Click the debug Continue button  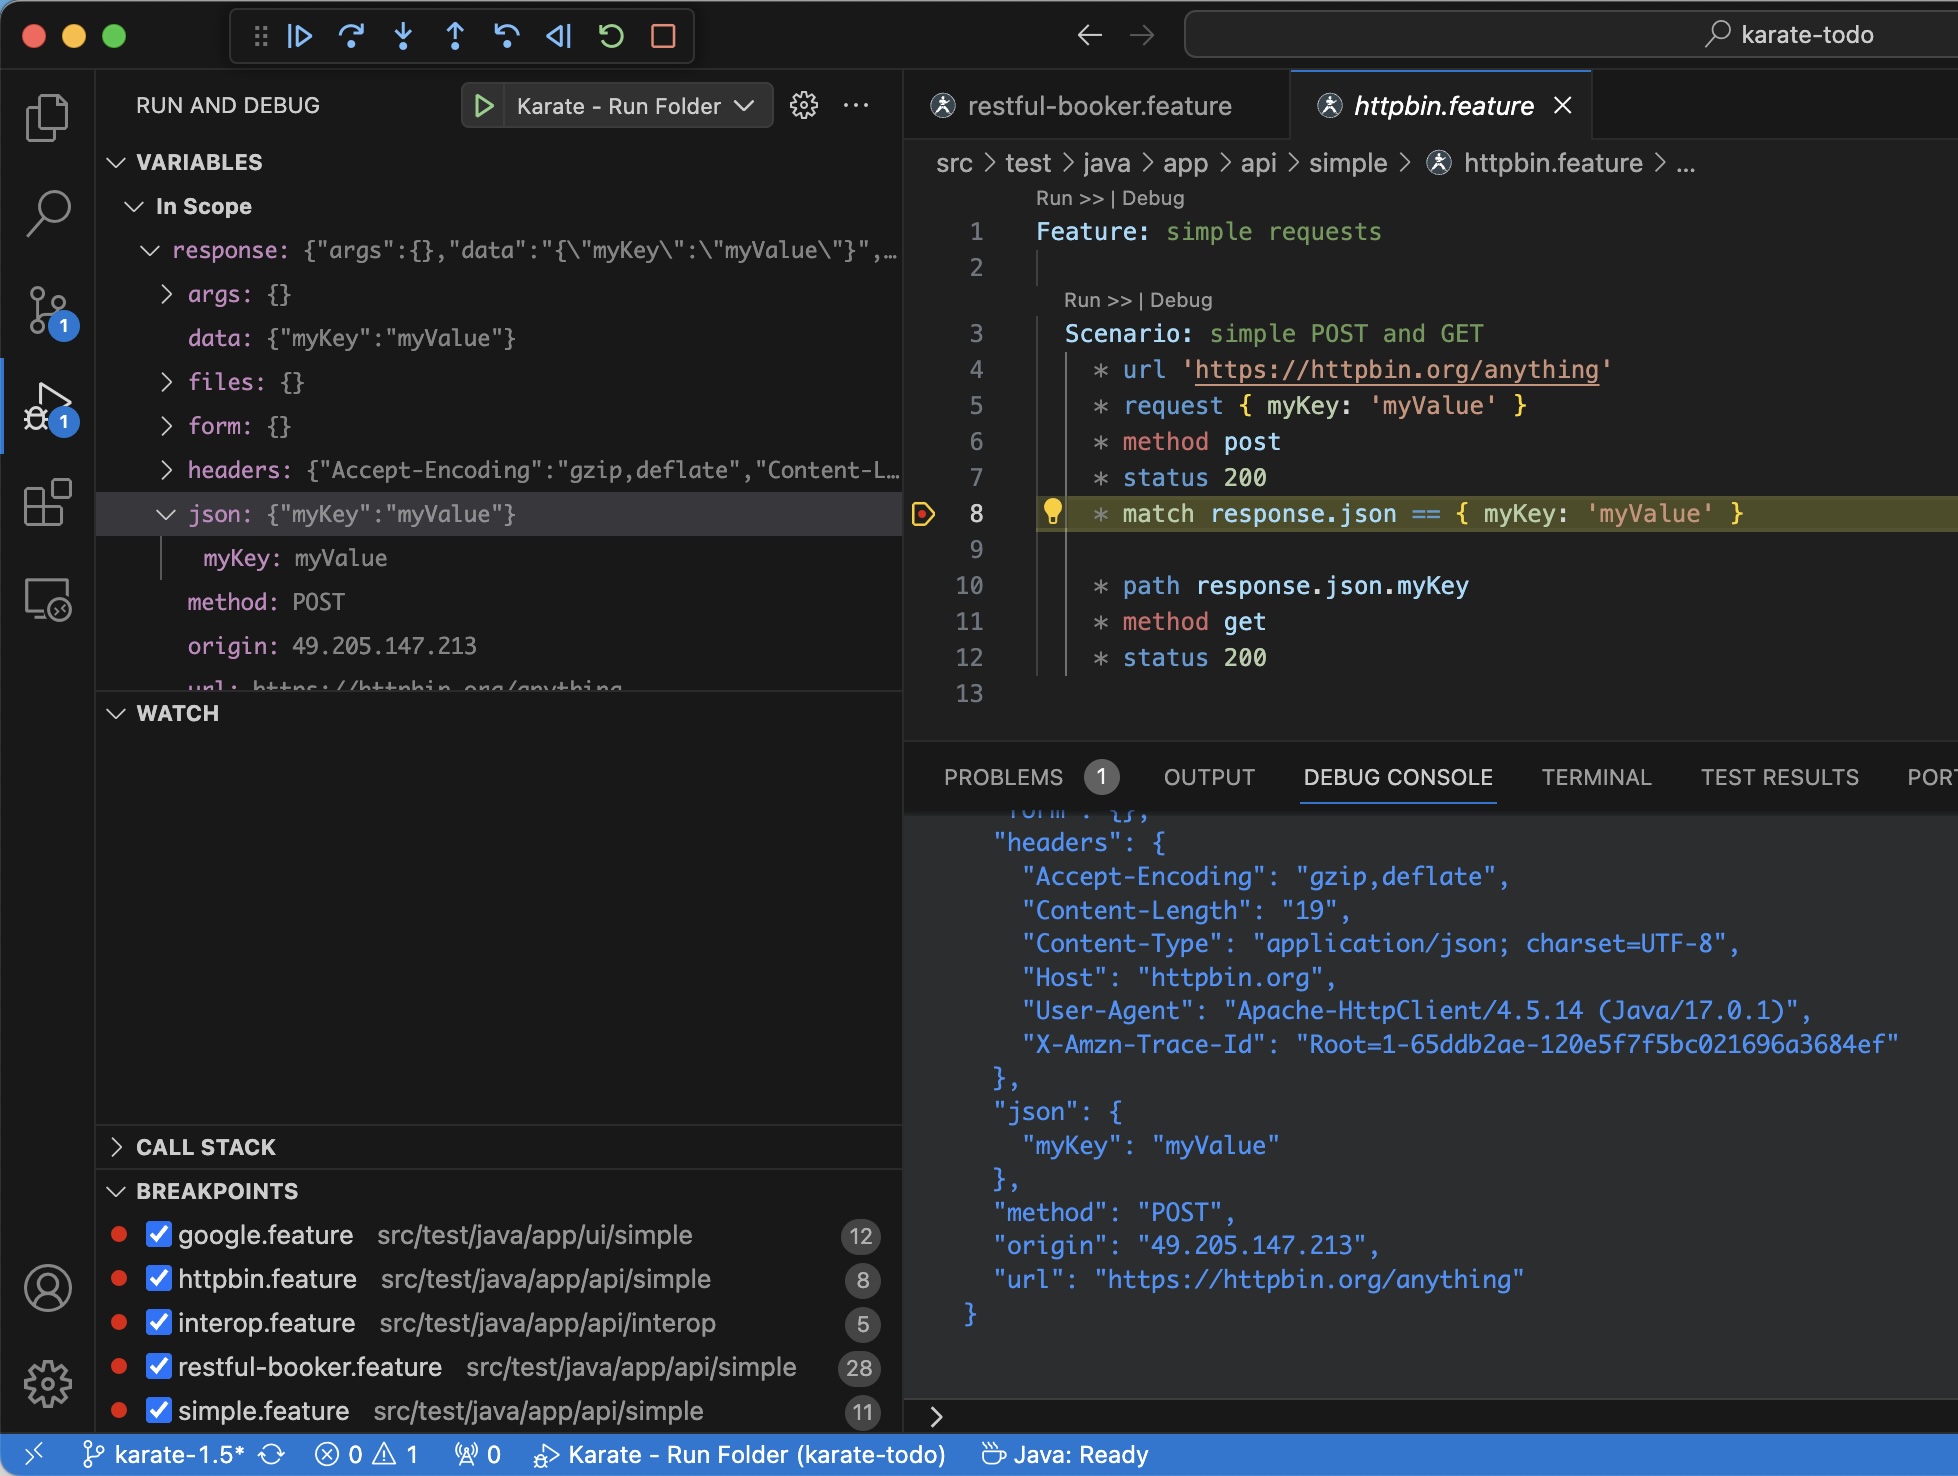coord(299,36)
